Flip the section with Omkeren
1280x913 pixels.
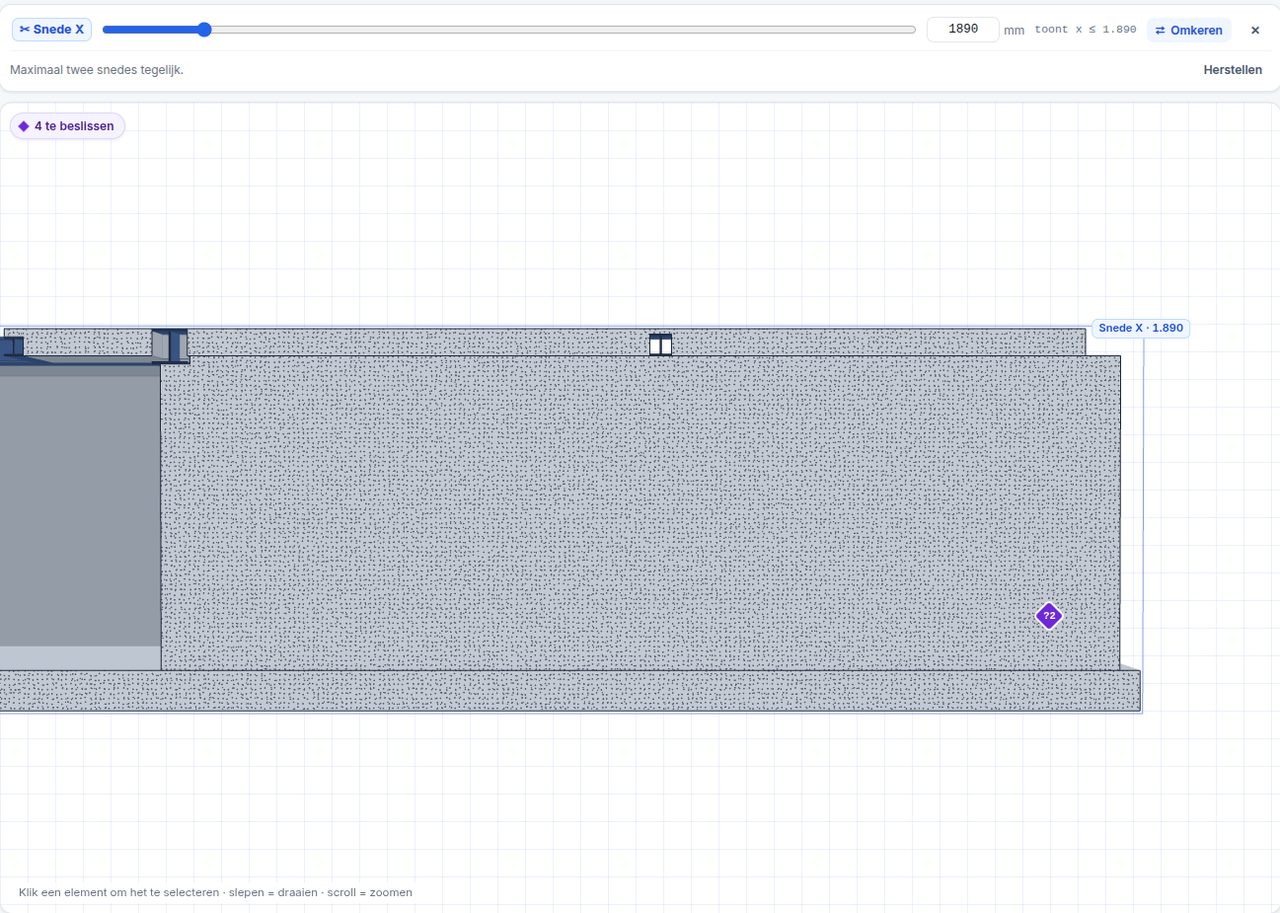1189,30
